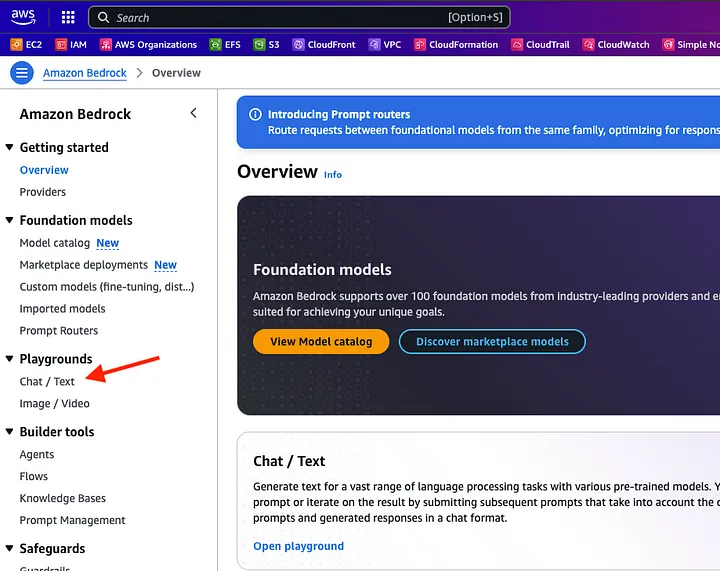Open the IAM service shortcut icon
This screenshot has width=720, height=571.
61,45
